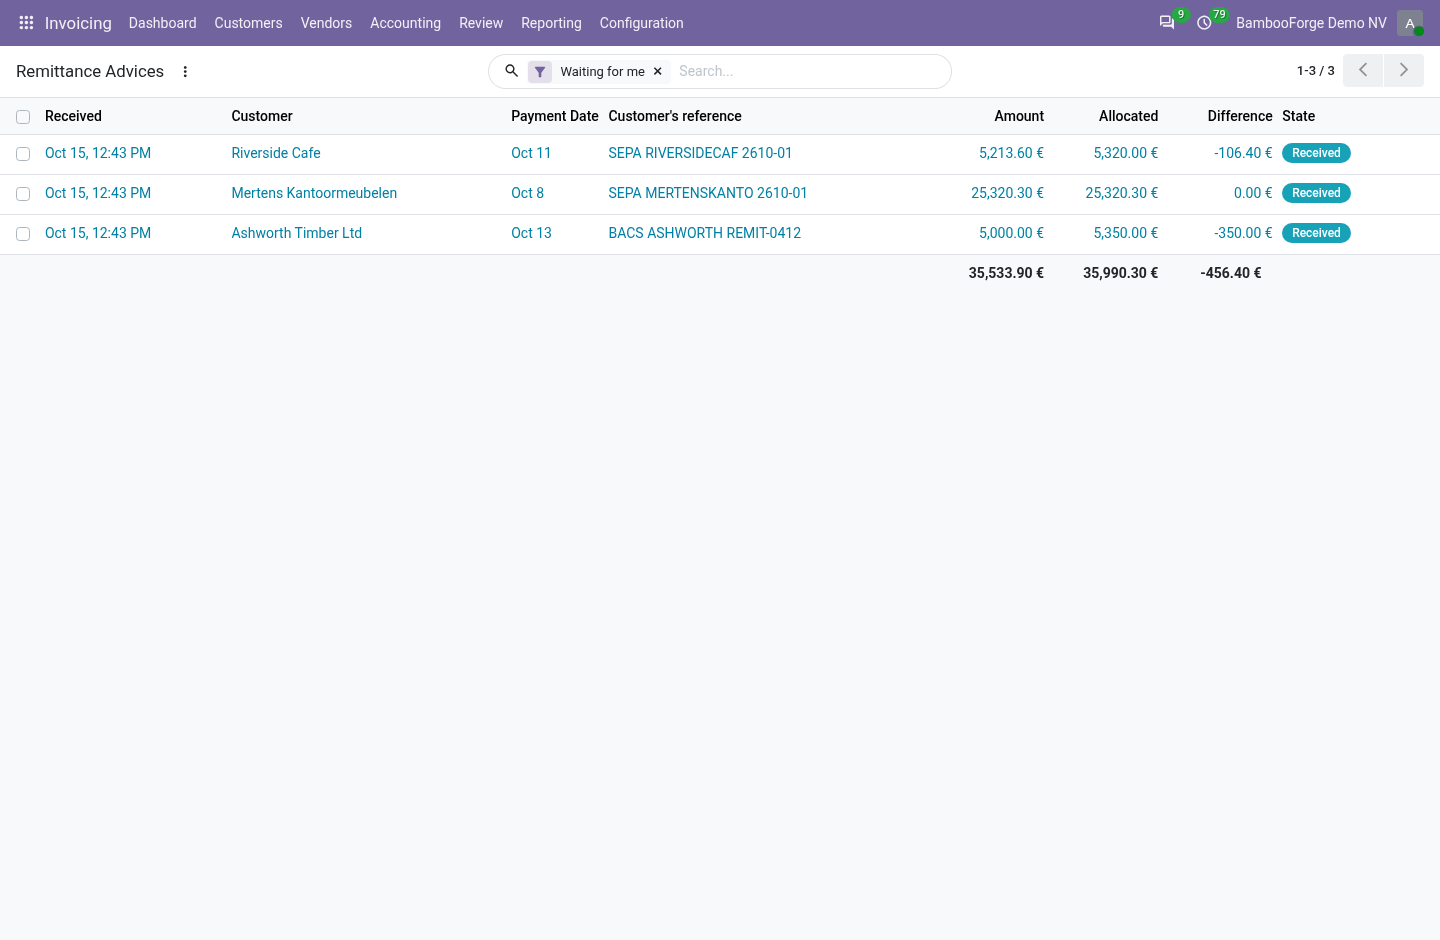Open the Configuration menu
The height and width of the screenshot is (940, 1440).
[x=641, y=22]
